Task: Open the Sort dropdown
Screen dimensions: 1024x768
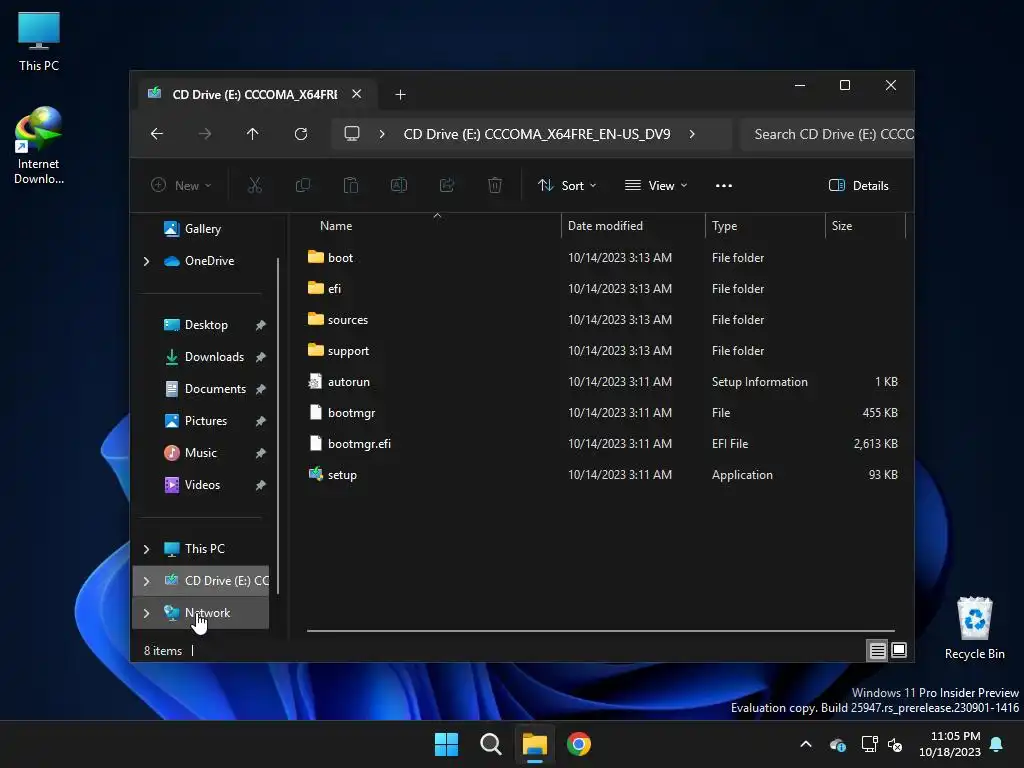Action: pos(567,185)
